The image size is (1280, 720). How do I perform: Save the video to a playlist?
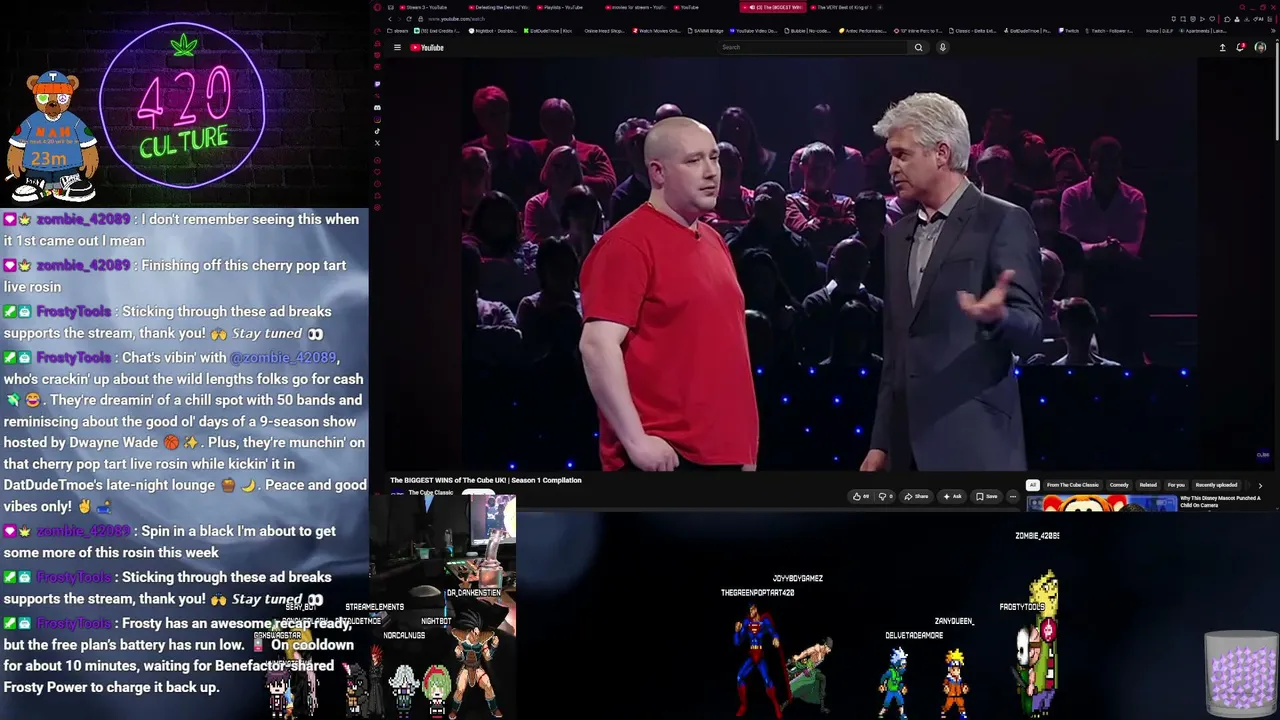987,496
